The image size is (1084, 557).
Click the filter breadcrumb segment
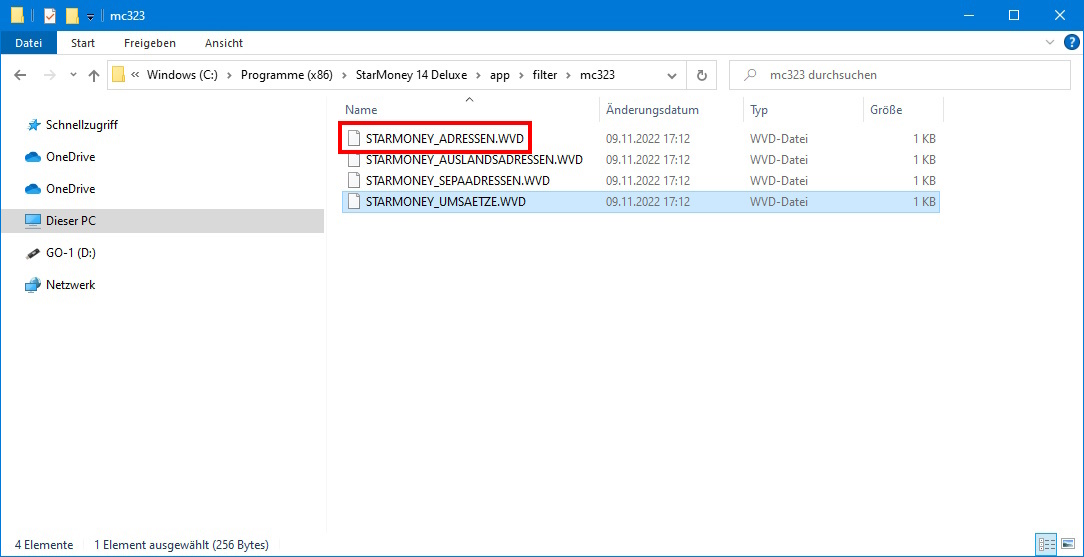click(545, 75)
